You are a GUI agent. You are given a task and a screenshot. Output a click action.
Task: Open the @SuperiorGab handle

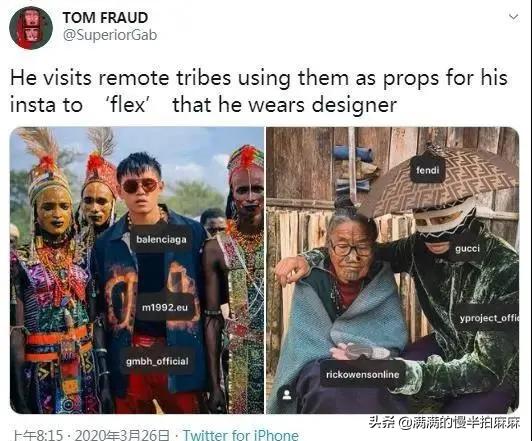pos(110,35)
